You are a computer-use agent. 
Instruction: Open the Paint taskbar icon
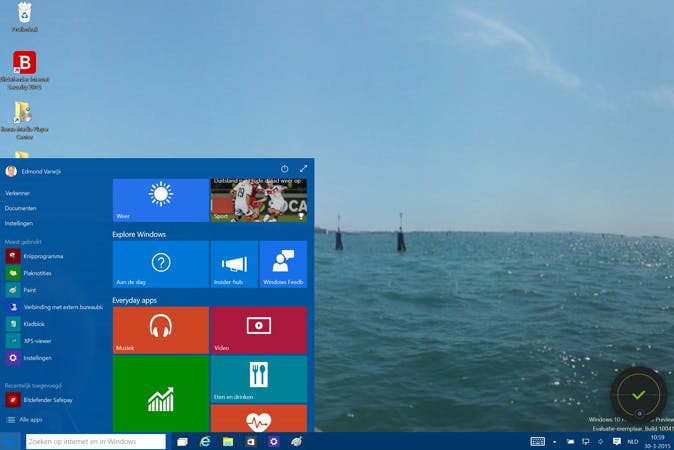(296, 442)
